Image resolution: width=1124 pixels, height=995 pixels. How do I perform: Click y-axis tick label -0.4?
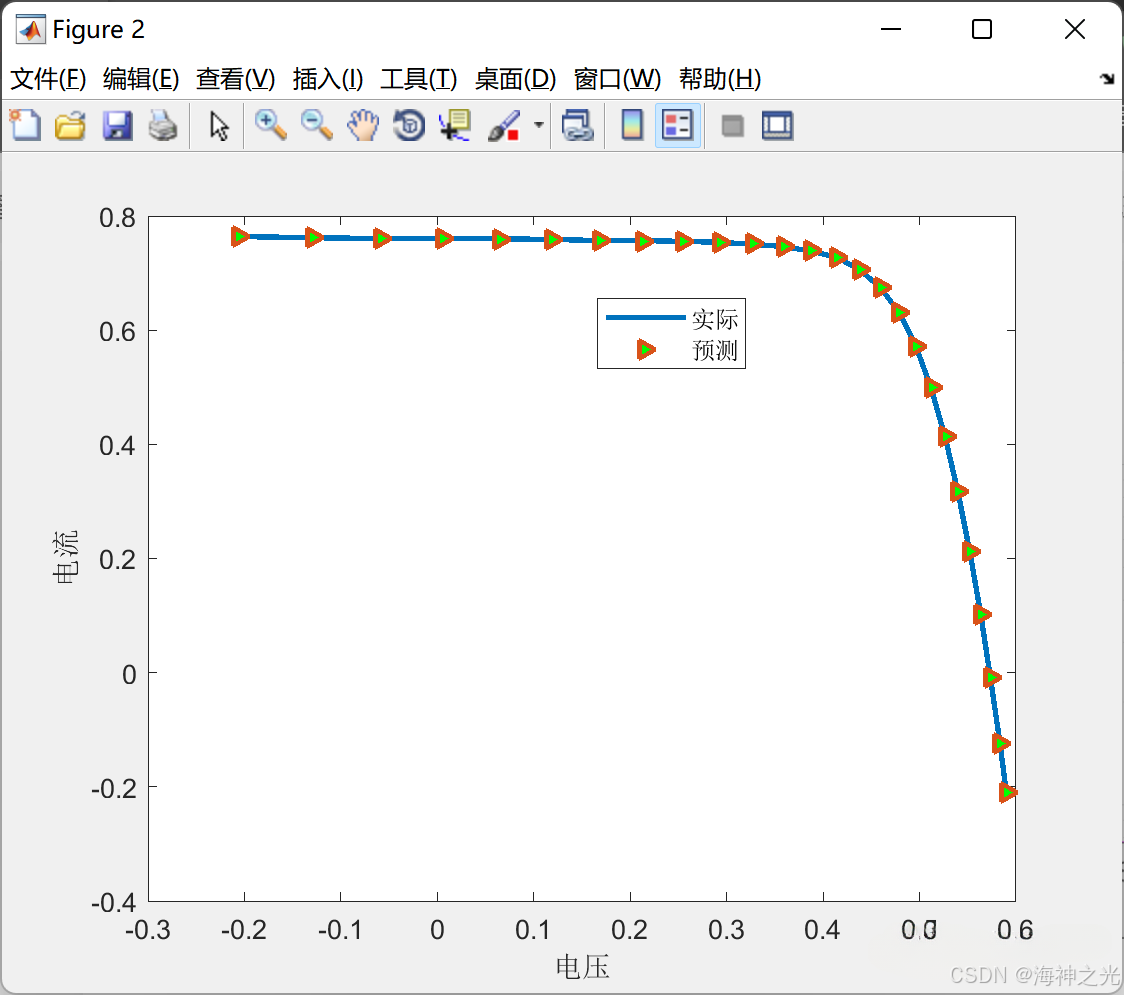[x=113, y=903]
